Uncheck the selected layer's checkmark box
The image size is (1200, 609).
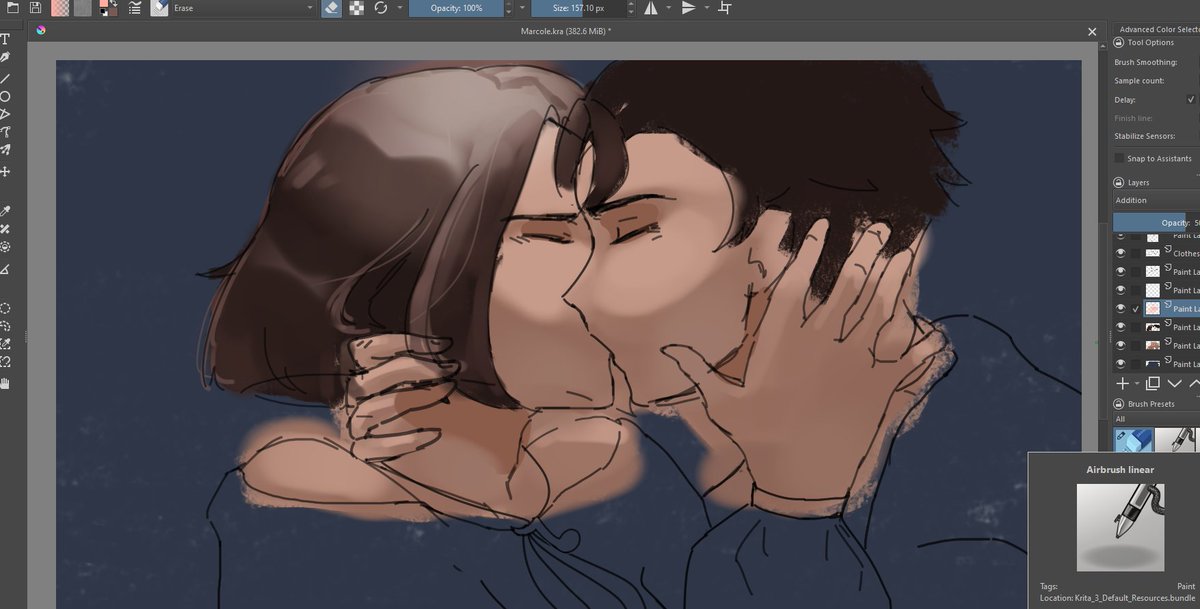(x=1137, y=309)
